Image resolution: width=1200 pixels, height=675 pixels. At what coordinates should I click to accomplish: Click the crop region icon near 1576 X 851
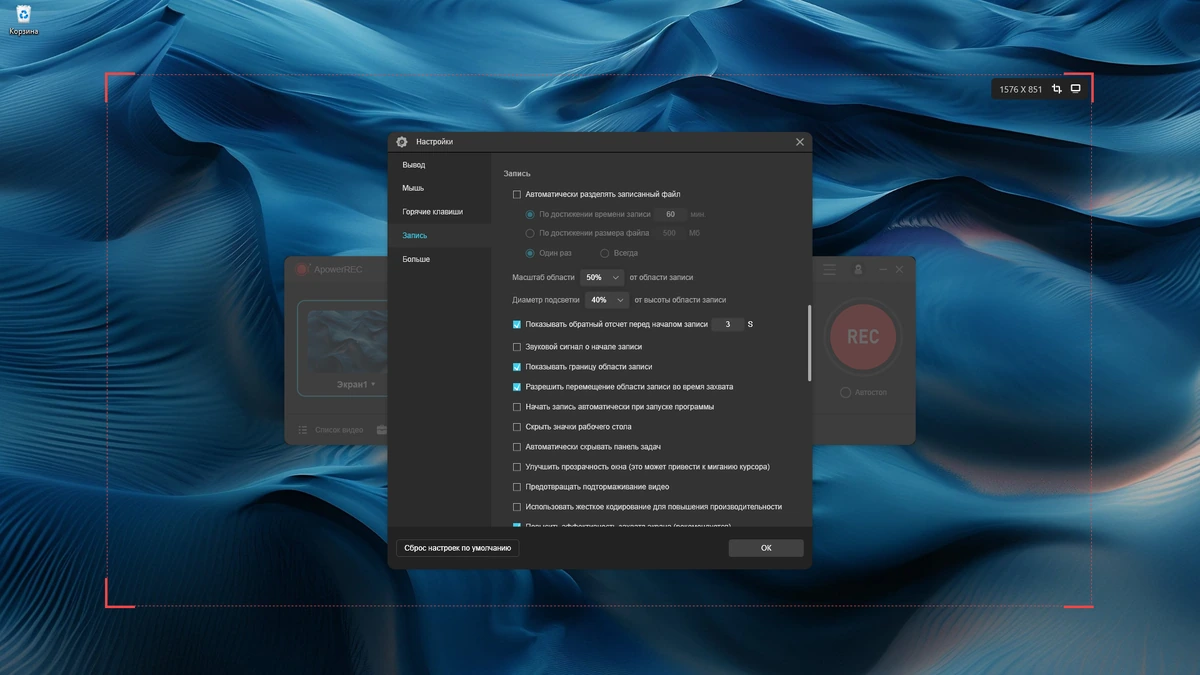click(1057, 89)
